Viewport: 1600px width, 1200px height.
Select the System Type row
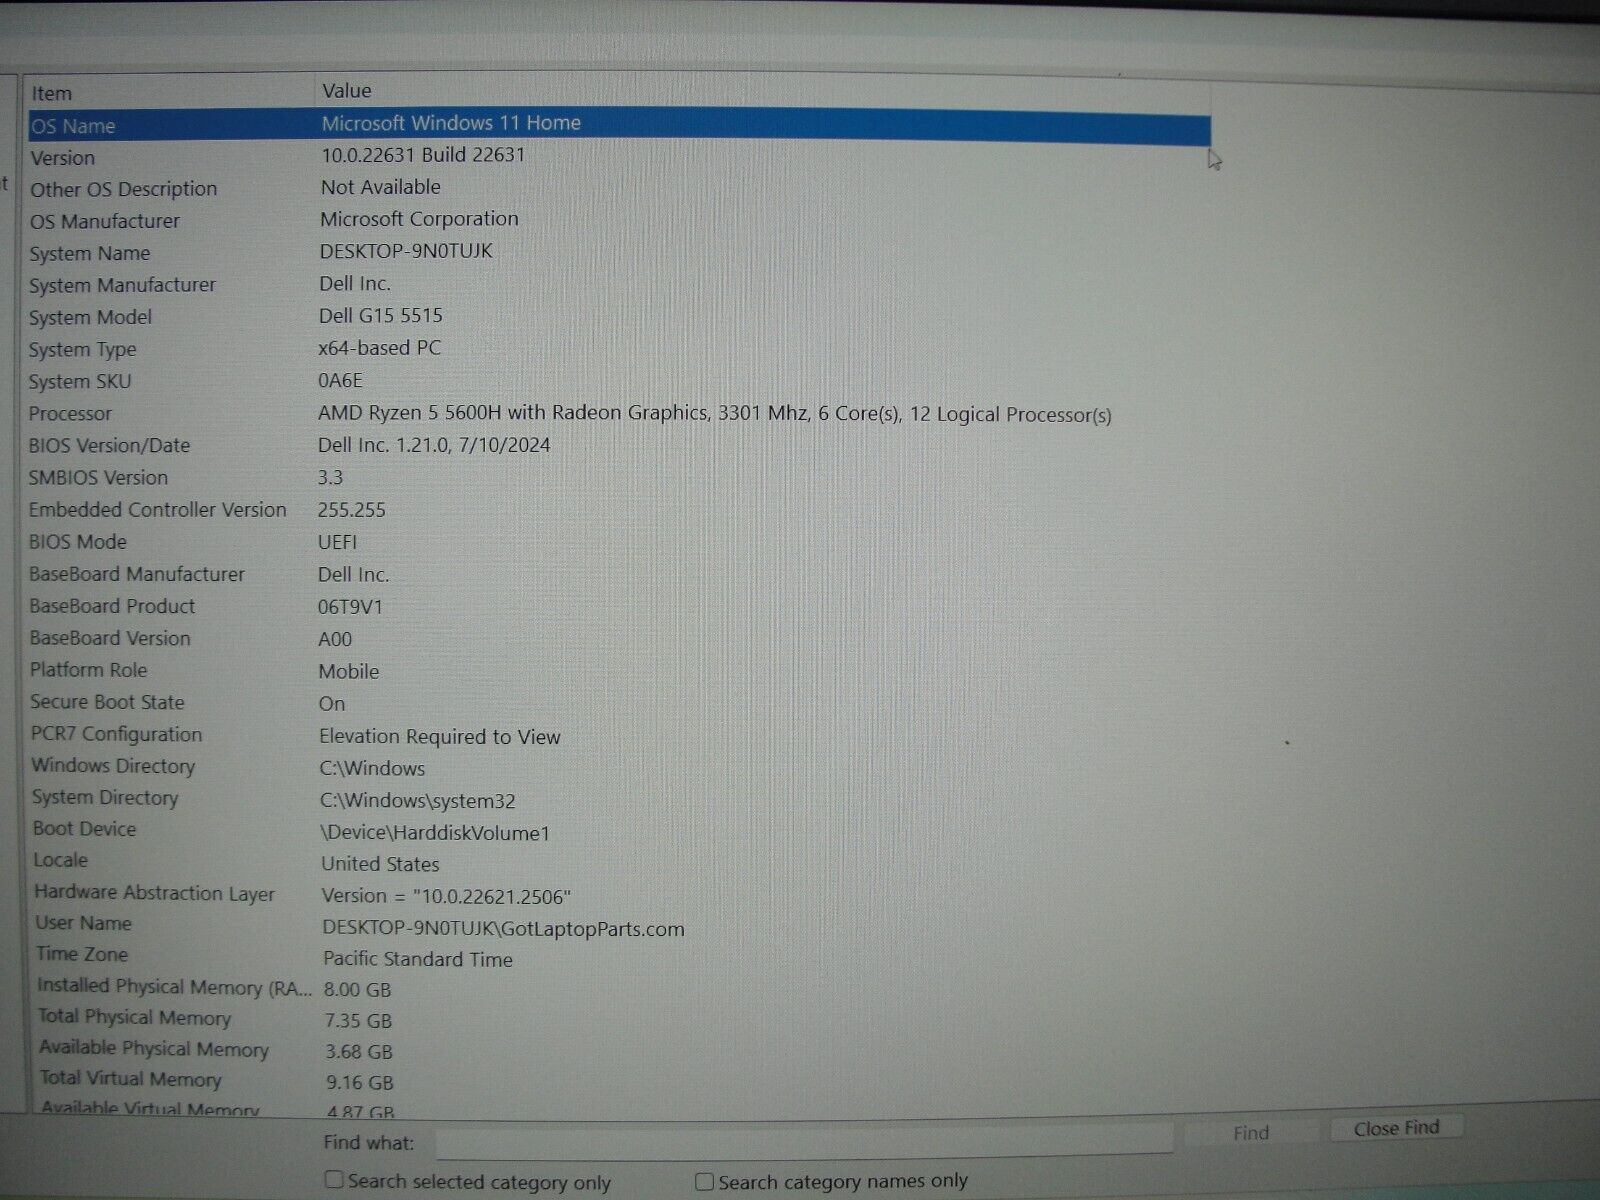(620, 349)
